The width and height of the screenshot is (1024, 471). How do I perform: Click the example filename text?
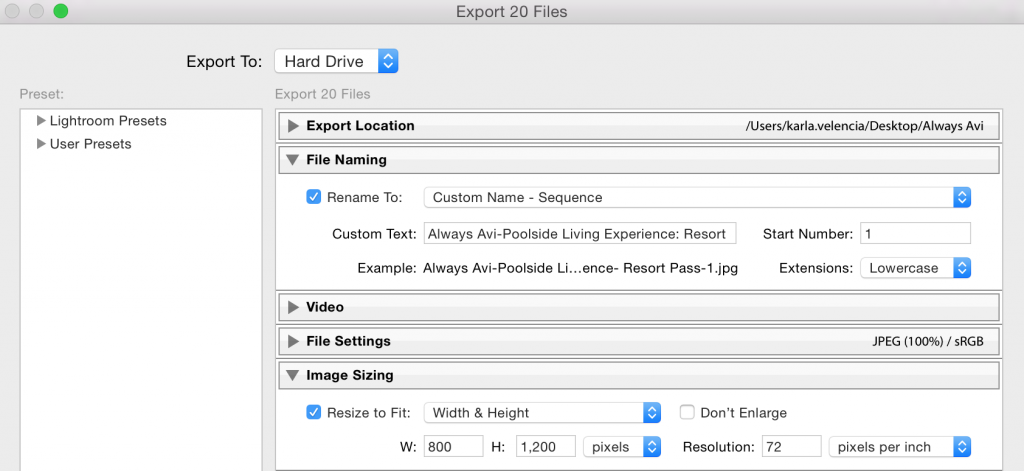pyautogui.click(x=581, y=268)
